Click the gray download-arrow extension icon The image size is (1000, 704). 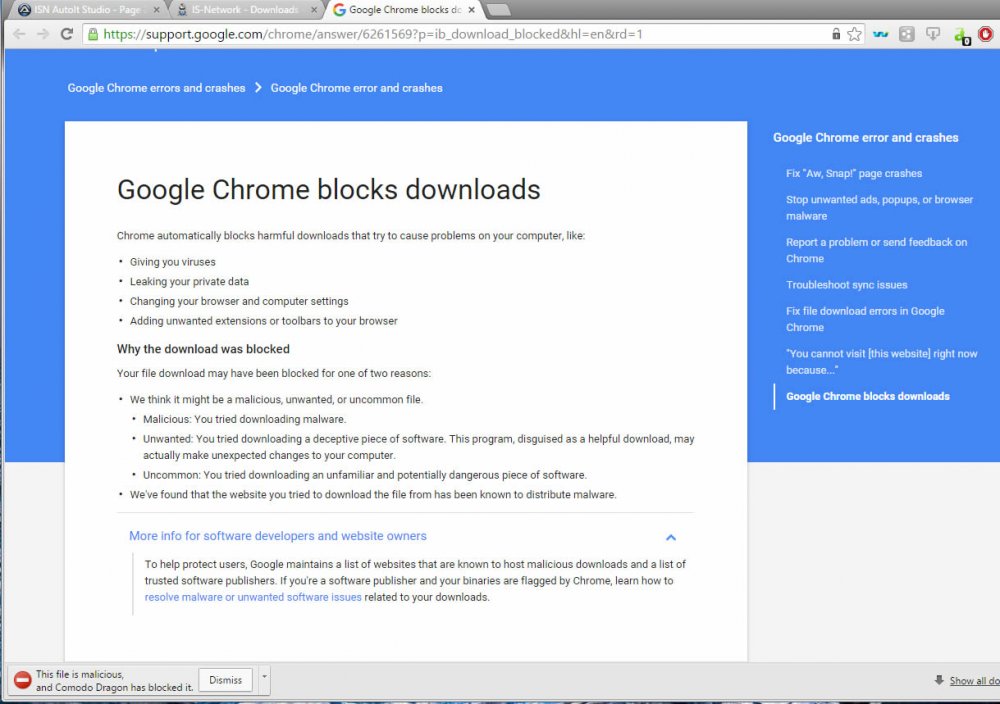932,34
